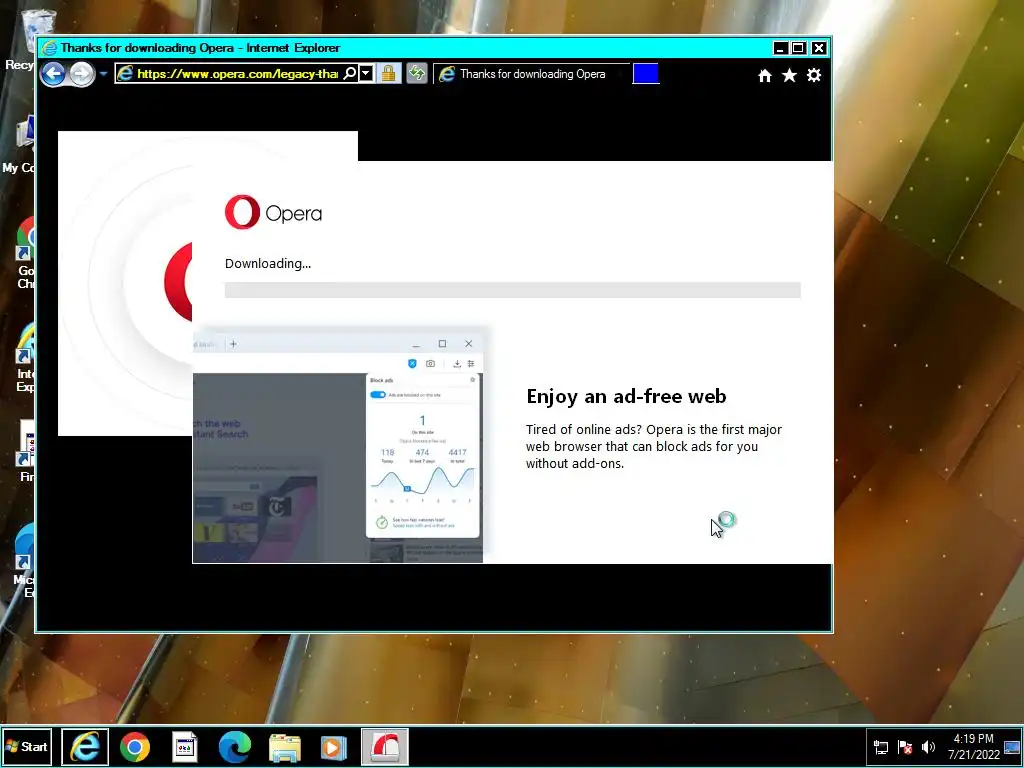The image size is (1024, 768).
Task: Click the Opera logo on the page
Action: [x=273, y=212]
